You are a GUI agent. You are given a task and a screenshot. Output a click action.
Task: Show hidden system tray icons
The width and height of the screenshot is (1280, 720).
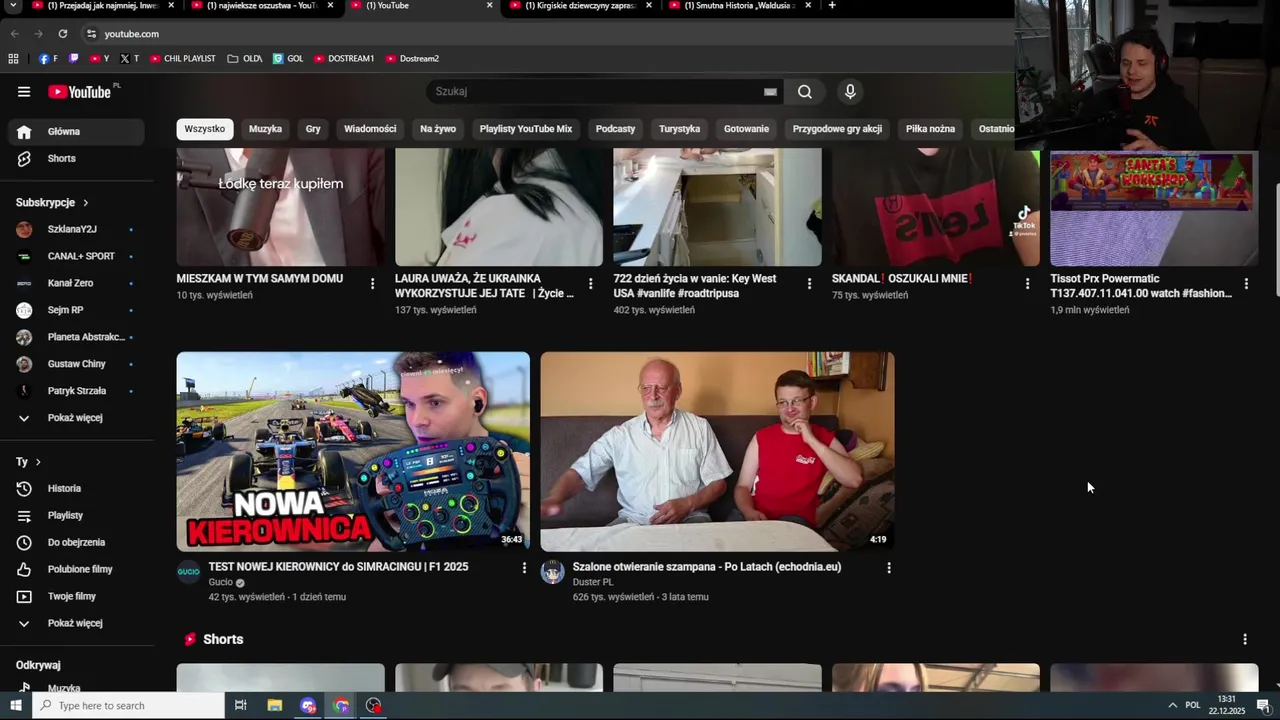point(1172,706)
